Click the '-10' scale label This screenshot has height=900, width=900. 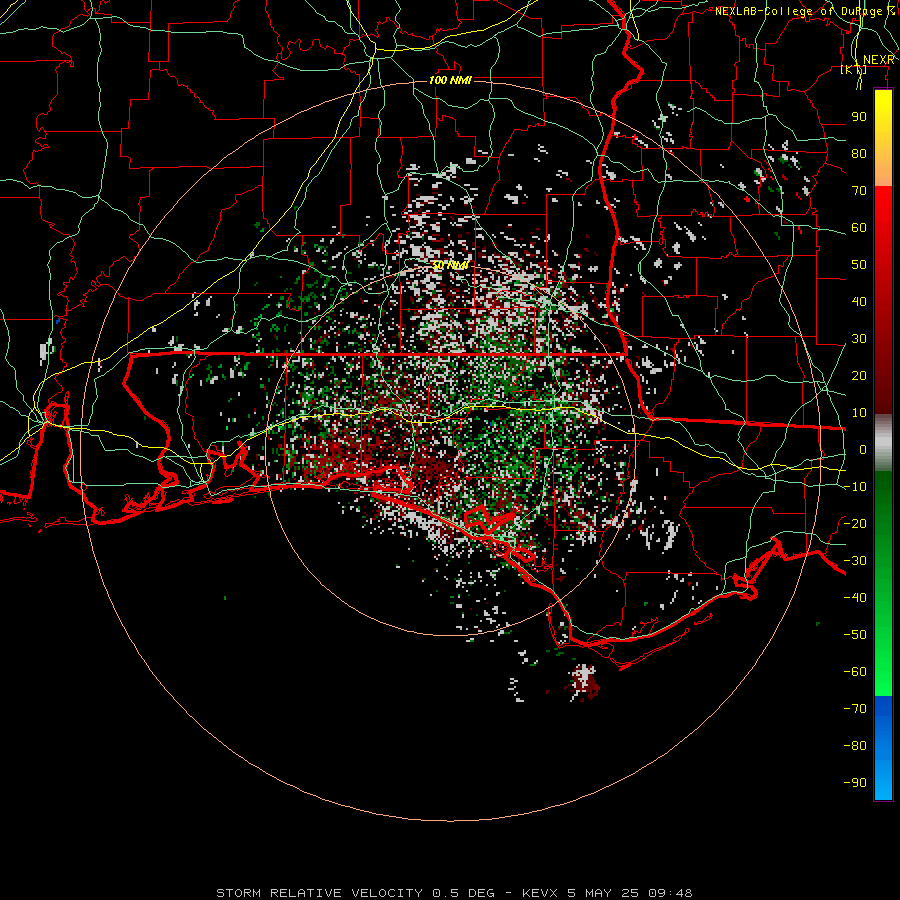[x=855, y=487]
